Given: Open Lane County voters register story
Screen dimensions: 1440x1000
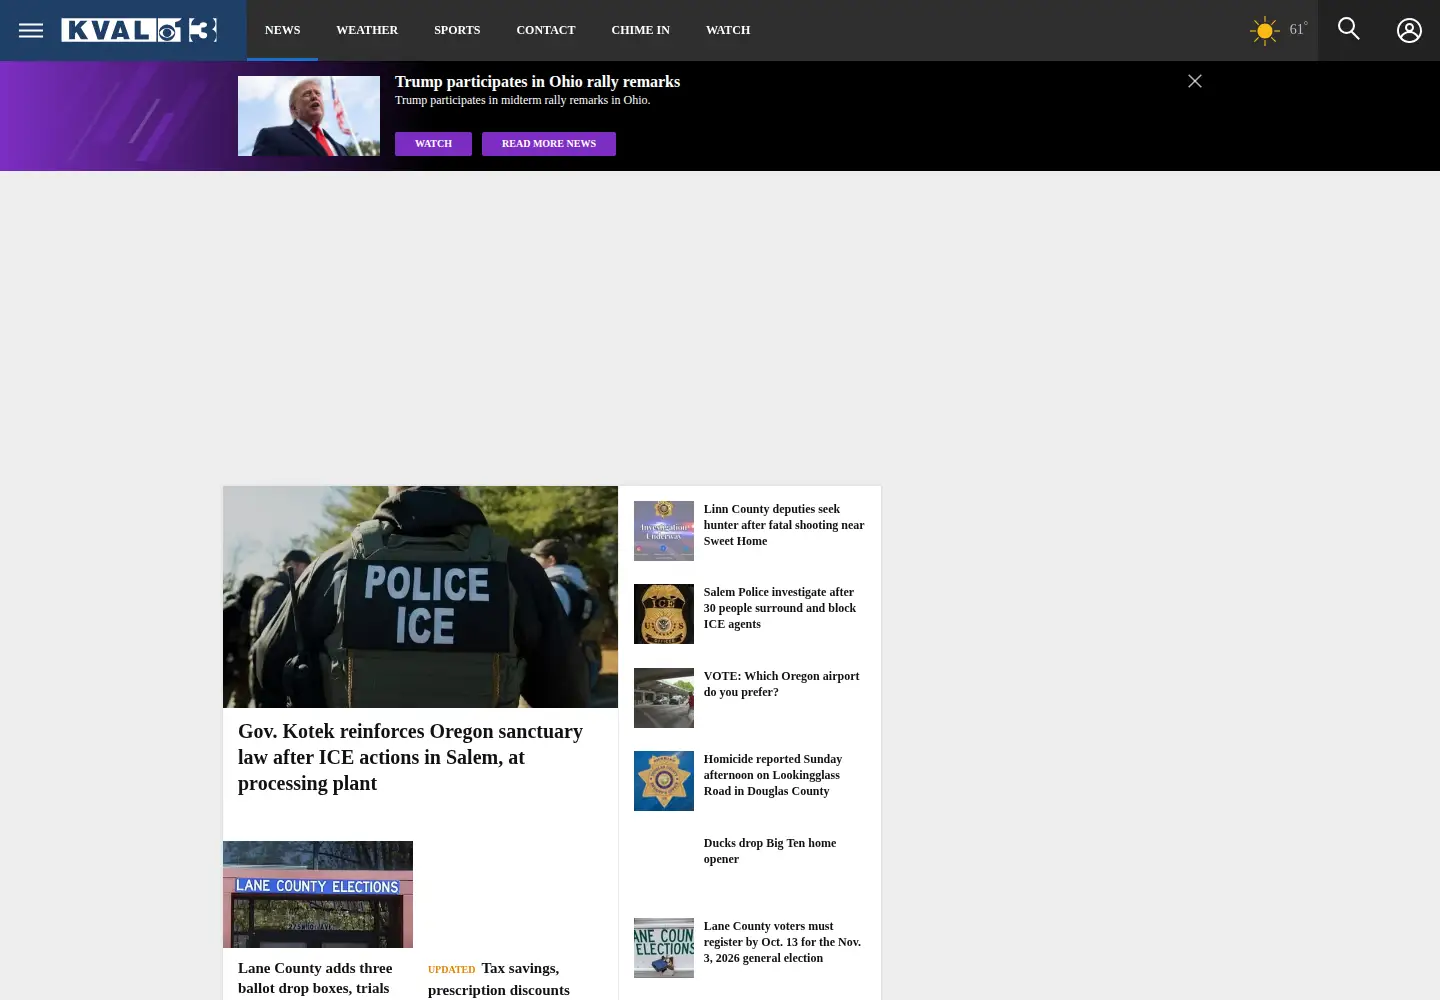Looking at the screenshot, I should pyautogui.click(x=782, y=942).
